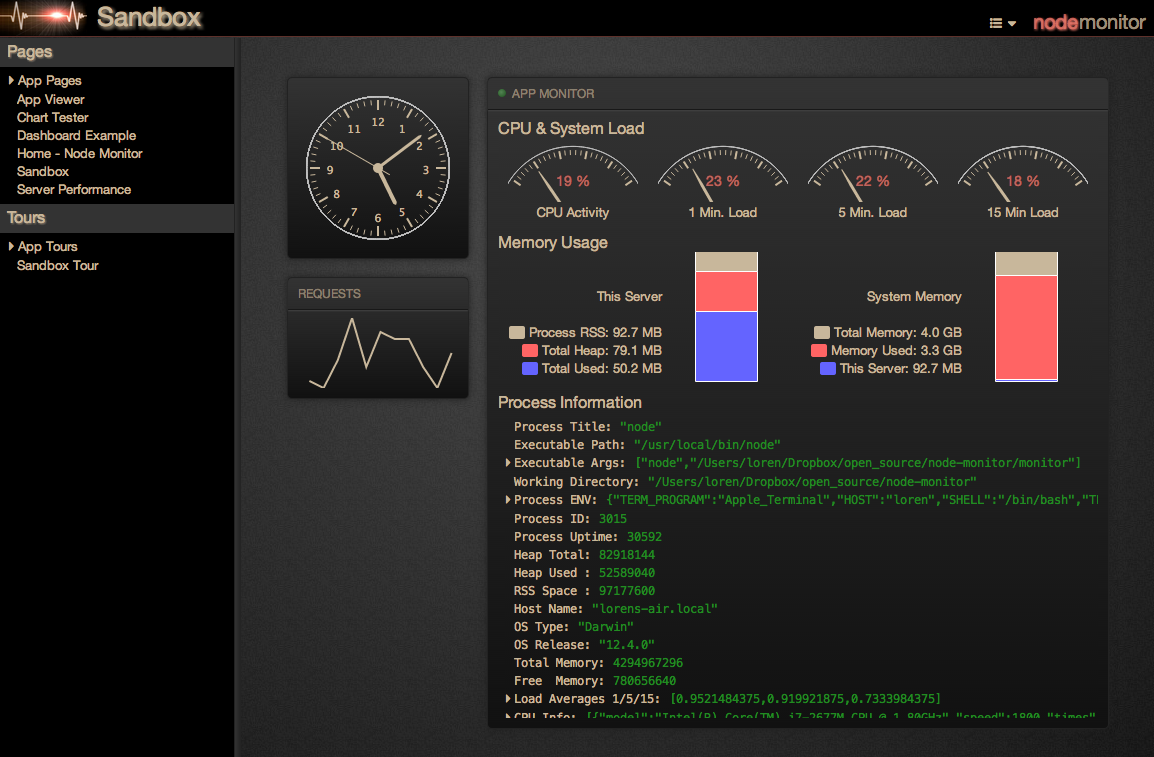Toggle the Process RSS legend swatch
The image size is (1154, 757).
coord(516,332)
